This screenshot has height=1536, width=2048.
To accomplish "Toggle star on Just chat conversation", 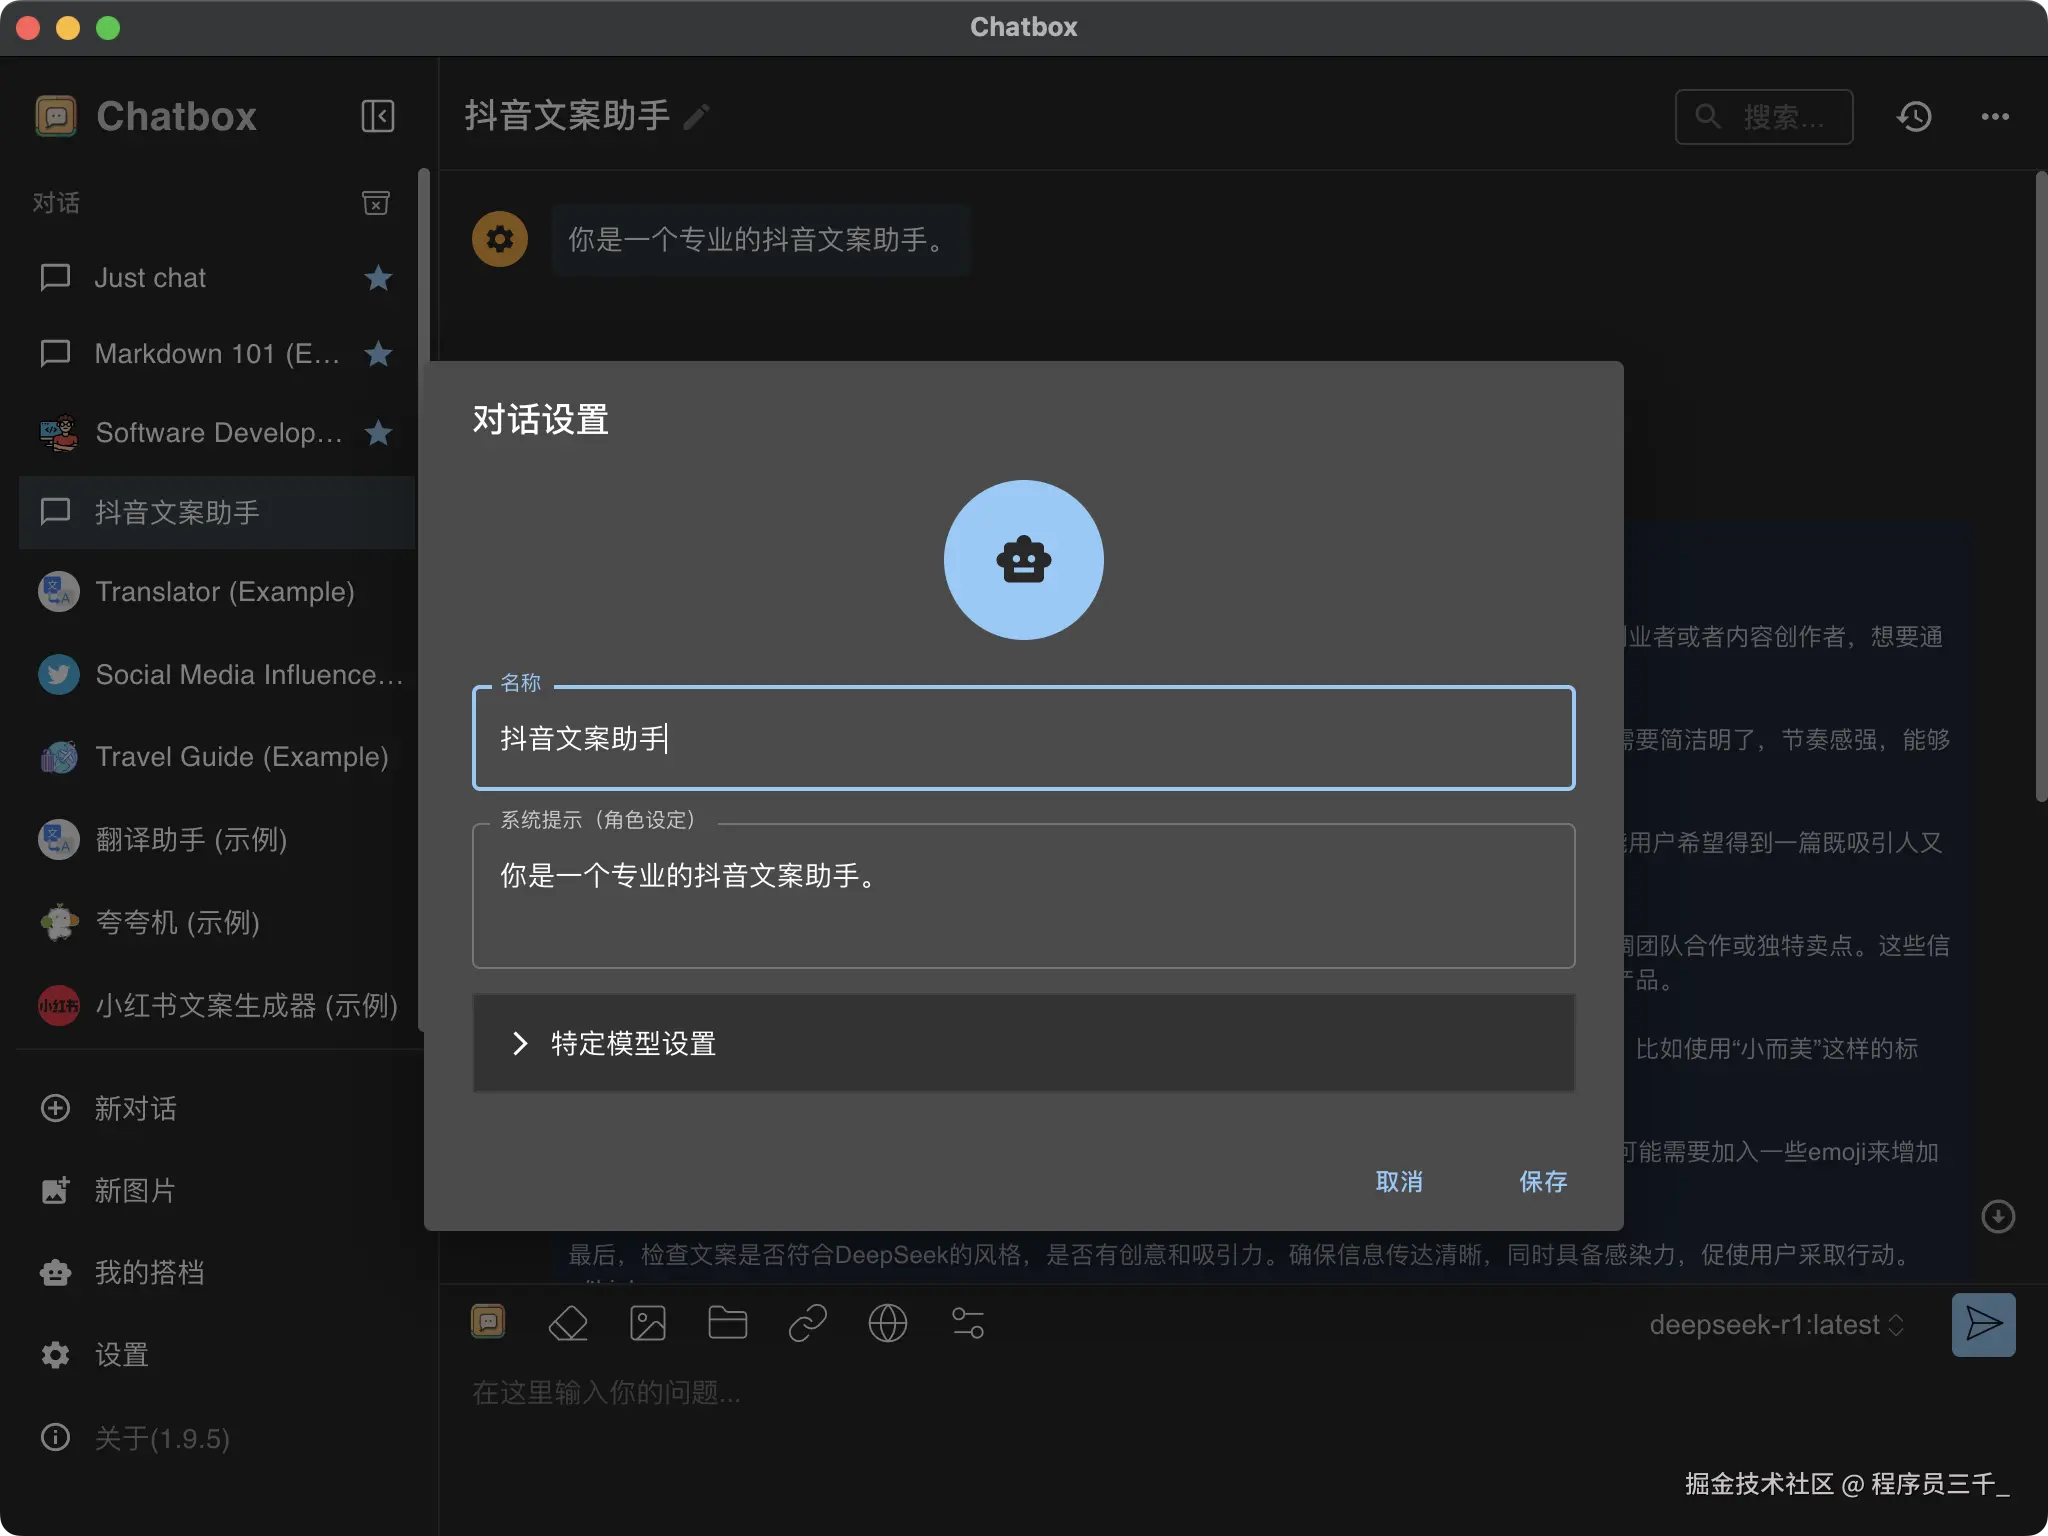I will tap(378, 278).
